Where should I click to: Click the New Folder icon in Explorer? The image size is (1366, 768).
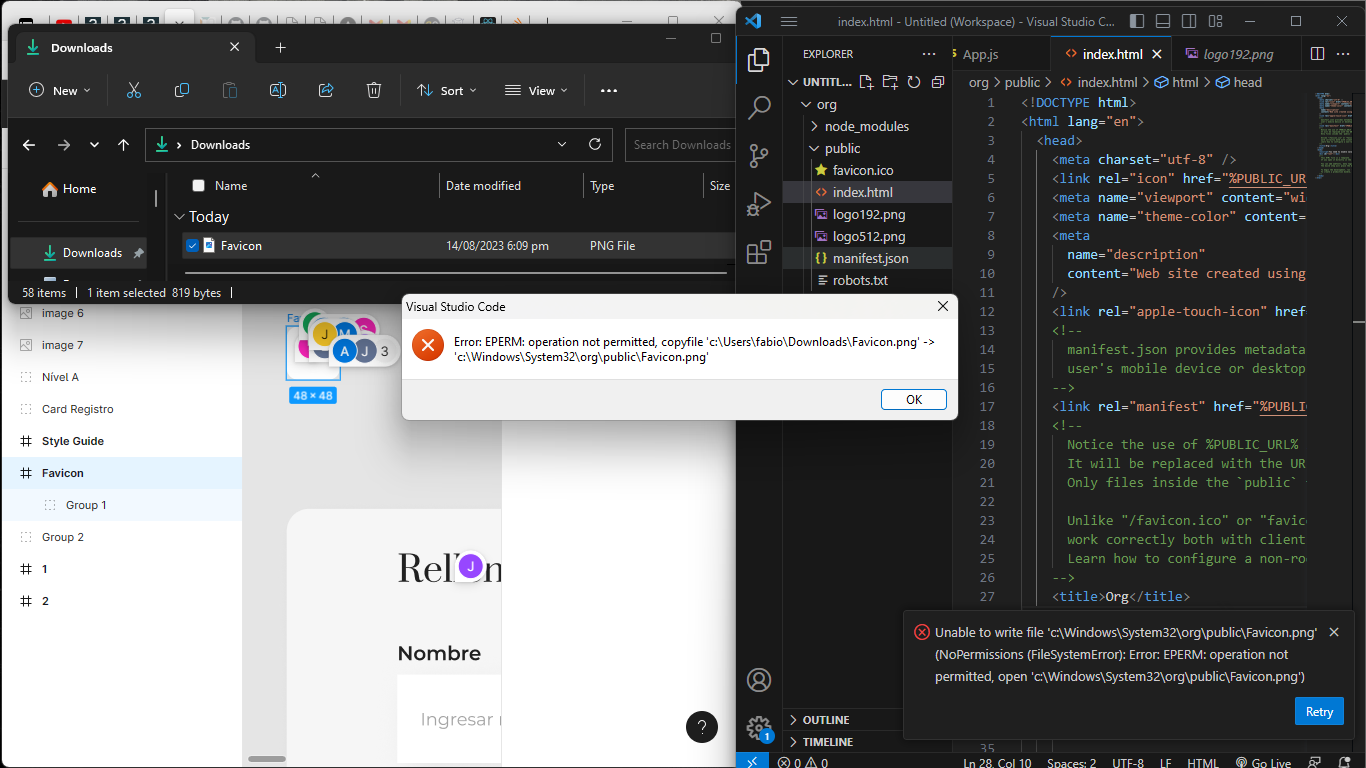tap(890, 82)
